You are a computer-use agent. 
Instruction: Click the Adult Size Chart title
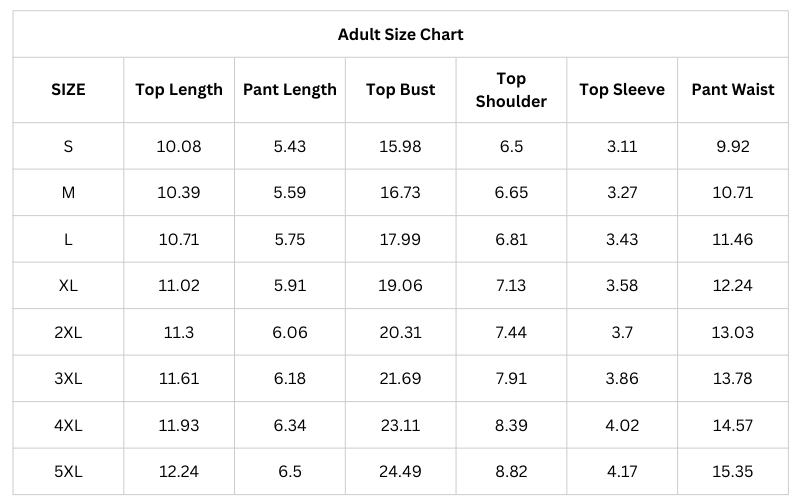(x=400, y=34)
